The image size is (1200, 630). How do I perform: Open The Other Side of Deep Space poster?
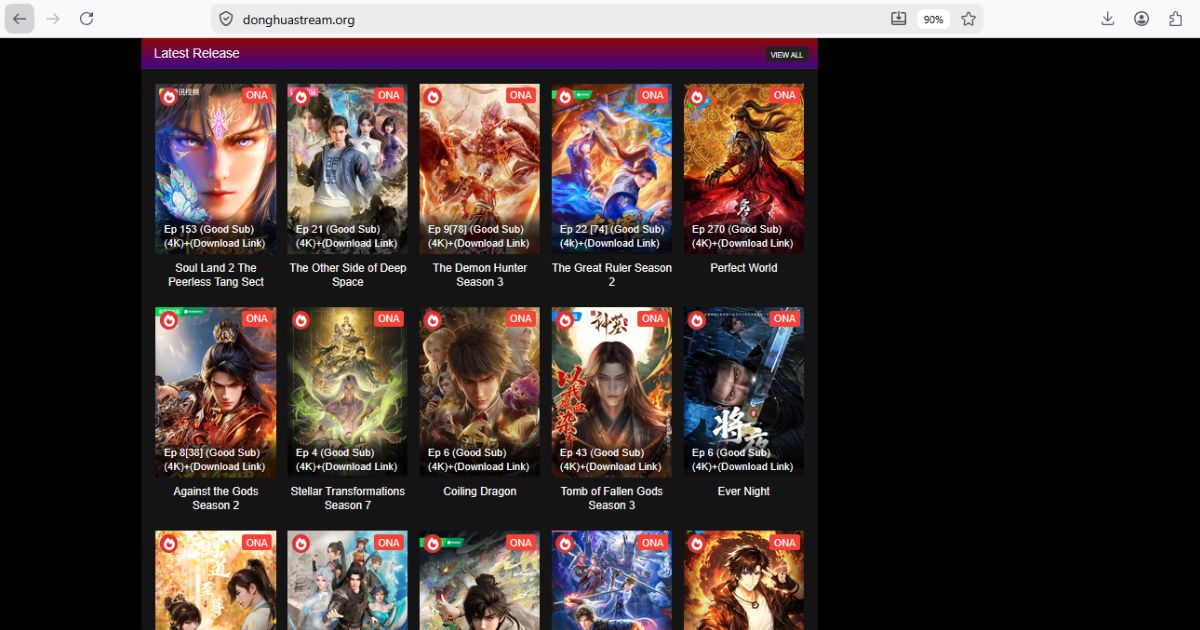pos(348,169)
